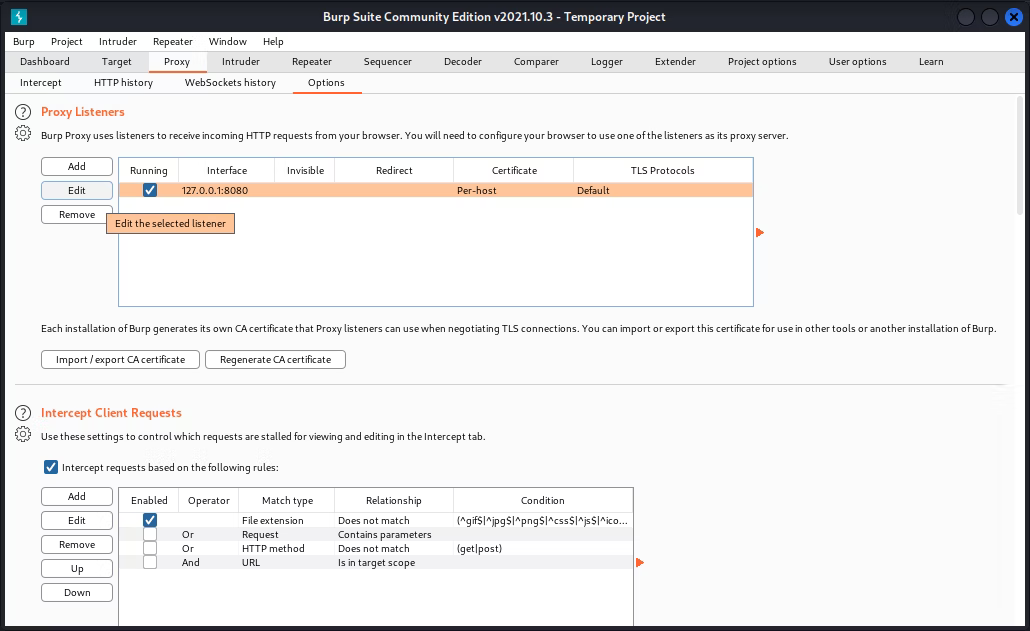Click the Burp Suite lightning logo icon
Viewport: 1030px width, 631px height.
[19, 17]
